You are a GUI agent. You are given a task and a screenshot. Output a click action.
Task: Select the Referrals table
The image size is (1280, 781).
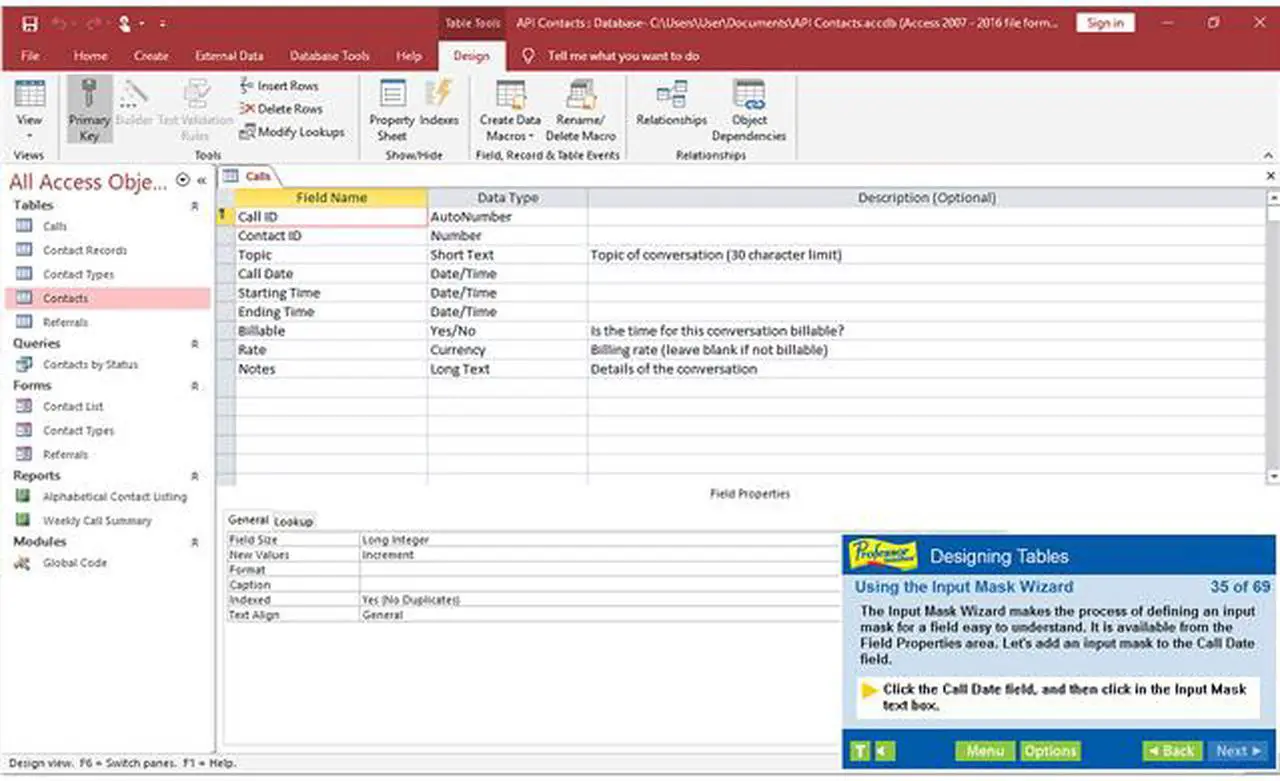click(x=65, y=322)
